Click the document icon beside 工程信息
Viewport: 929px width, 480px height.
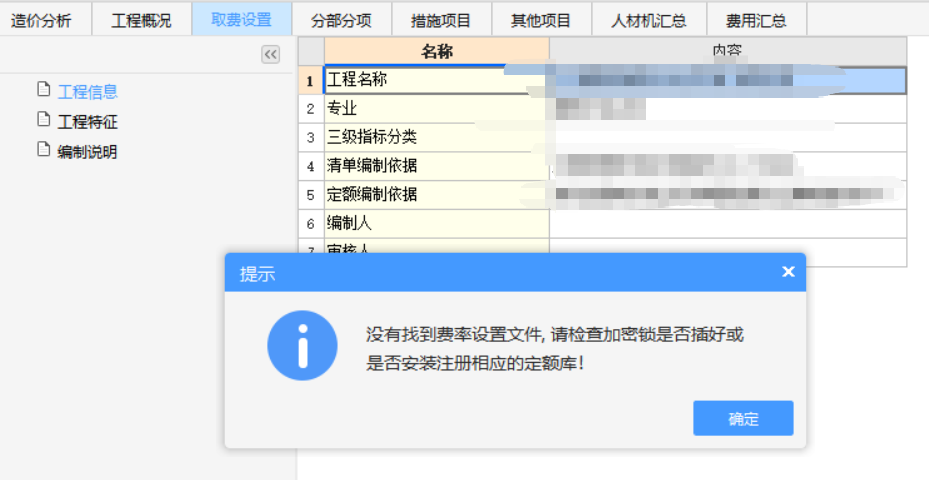pos(43,89)
